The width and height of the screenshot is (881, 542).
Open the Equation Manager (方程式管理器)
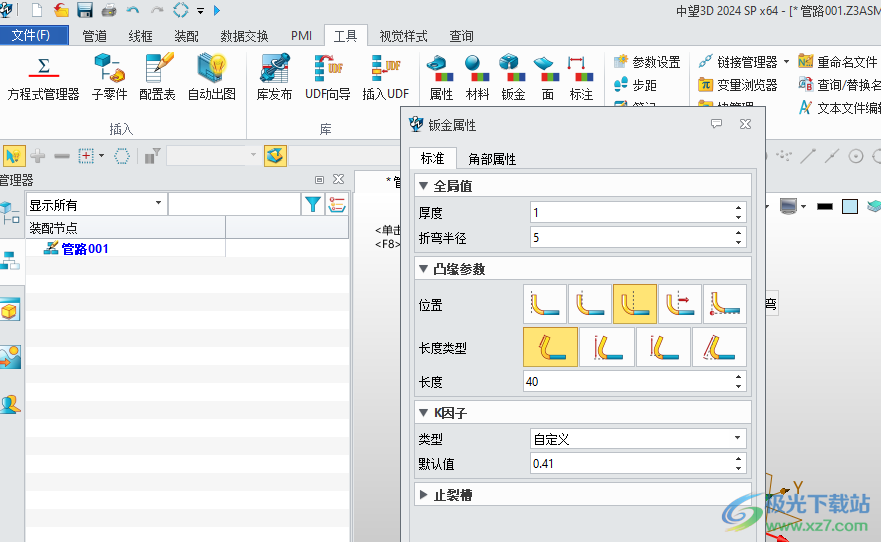43,78
